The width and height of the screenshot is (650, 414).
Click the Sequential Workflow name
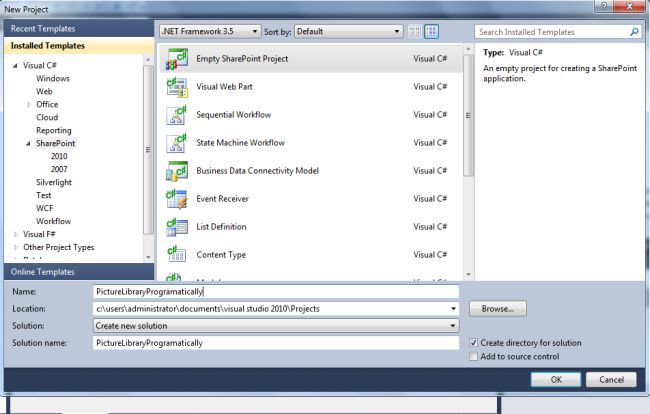[x=233, y=115]
